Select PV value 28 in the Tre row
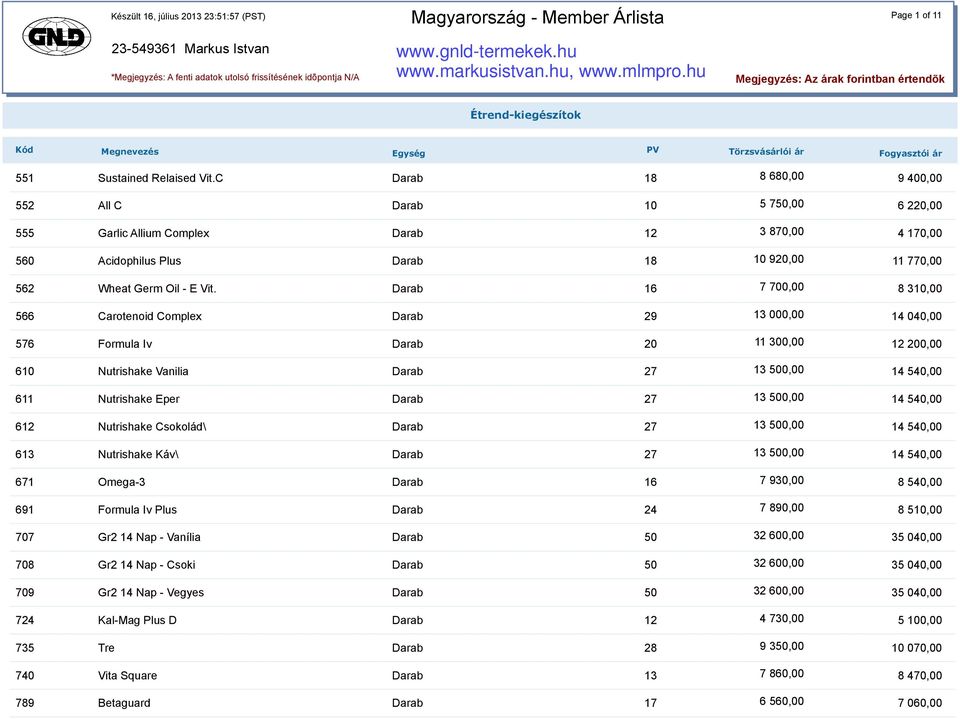This screenshot has height=719, width=960. tap(650, 648)
